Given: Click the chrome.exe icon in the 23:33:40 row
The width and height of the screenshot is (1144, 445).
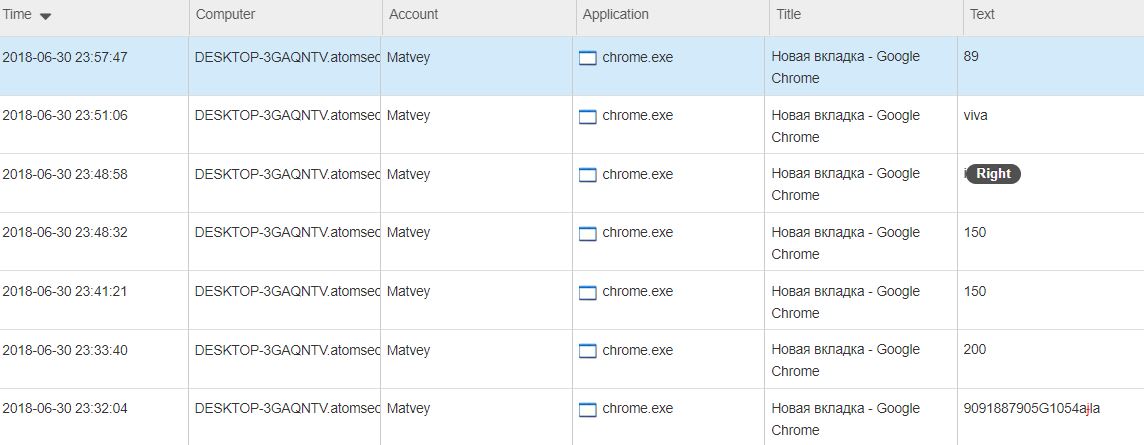Looking at the screenshot, I should [x=588, y=351].
